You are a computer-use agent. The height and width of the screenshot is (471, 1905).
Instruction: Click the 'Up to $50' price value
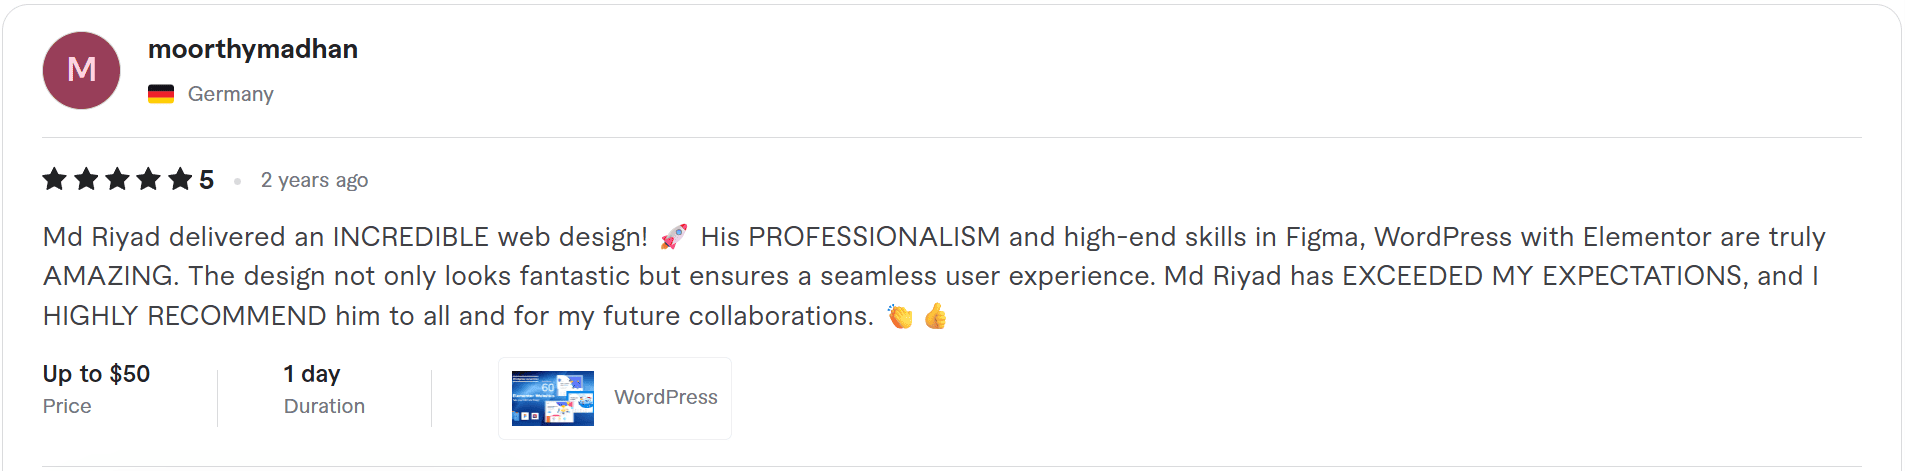[96, 374]
